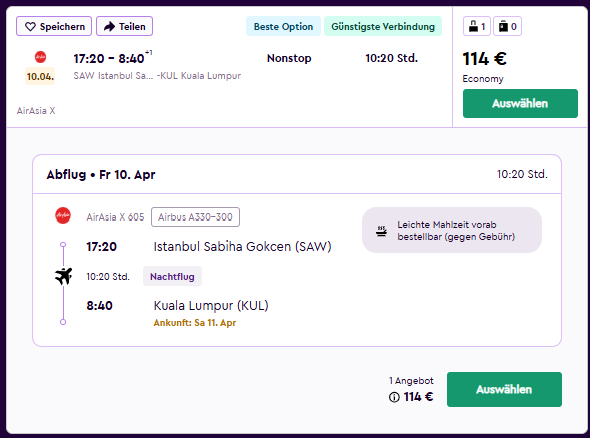Click the 10.04. date badge
Viewport: 590px width, 438px height.
tap(40, 76)
